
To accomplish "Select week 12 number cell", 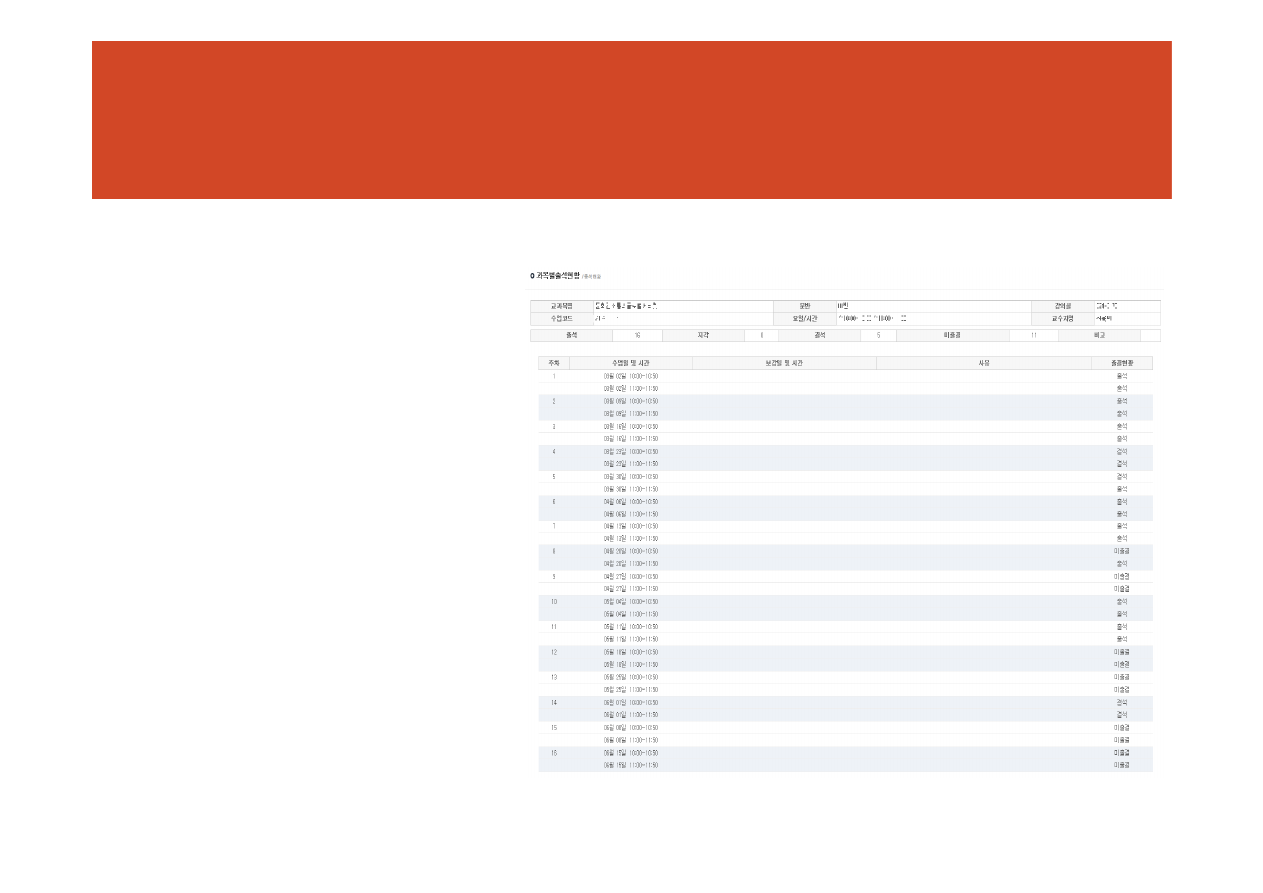I will [553, 652].
